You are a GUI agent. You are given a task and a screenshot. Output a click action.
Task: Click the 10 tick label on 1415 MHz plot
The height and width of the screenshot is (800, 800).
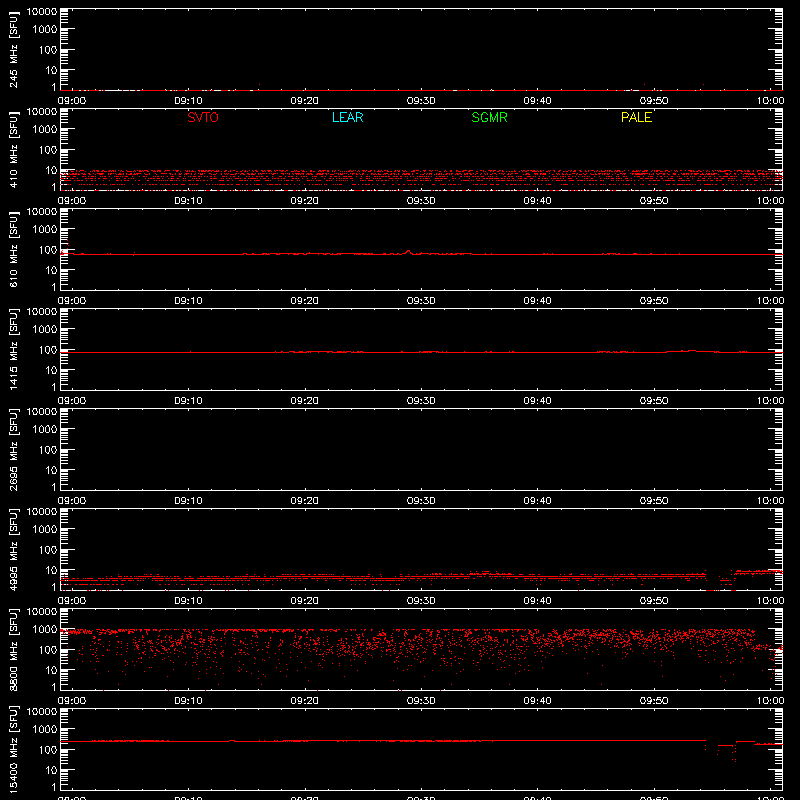tap(52, 370)
